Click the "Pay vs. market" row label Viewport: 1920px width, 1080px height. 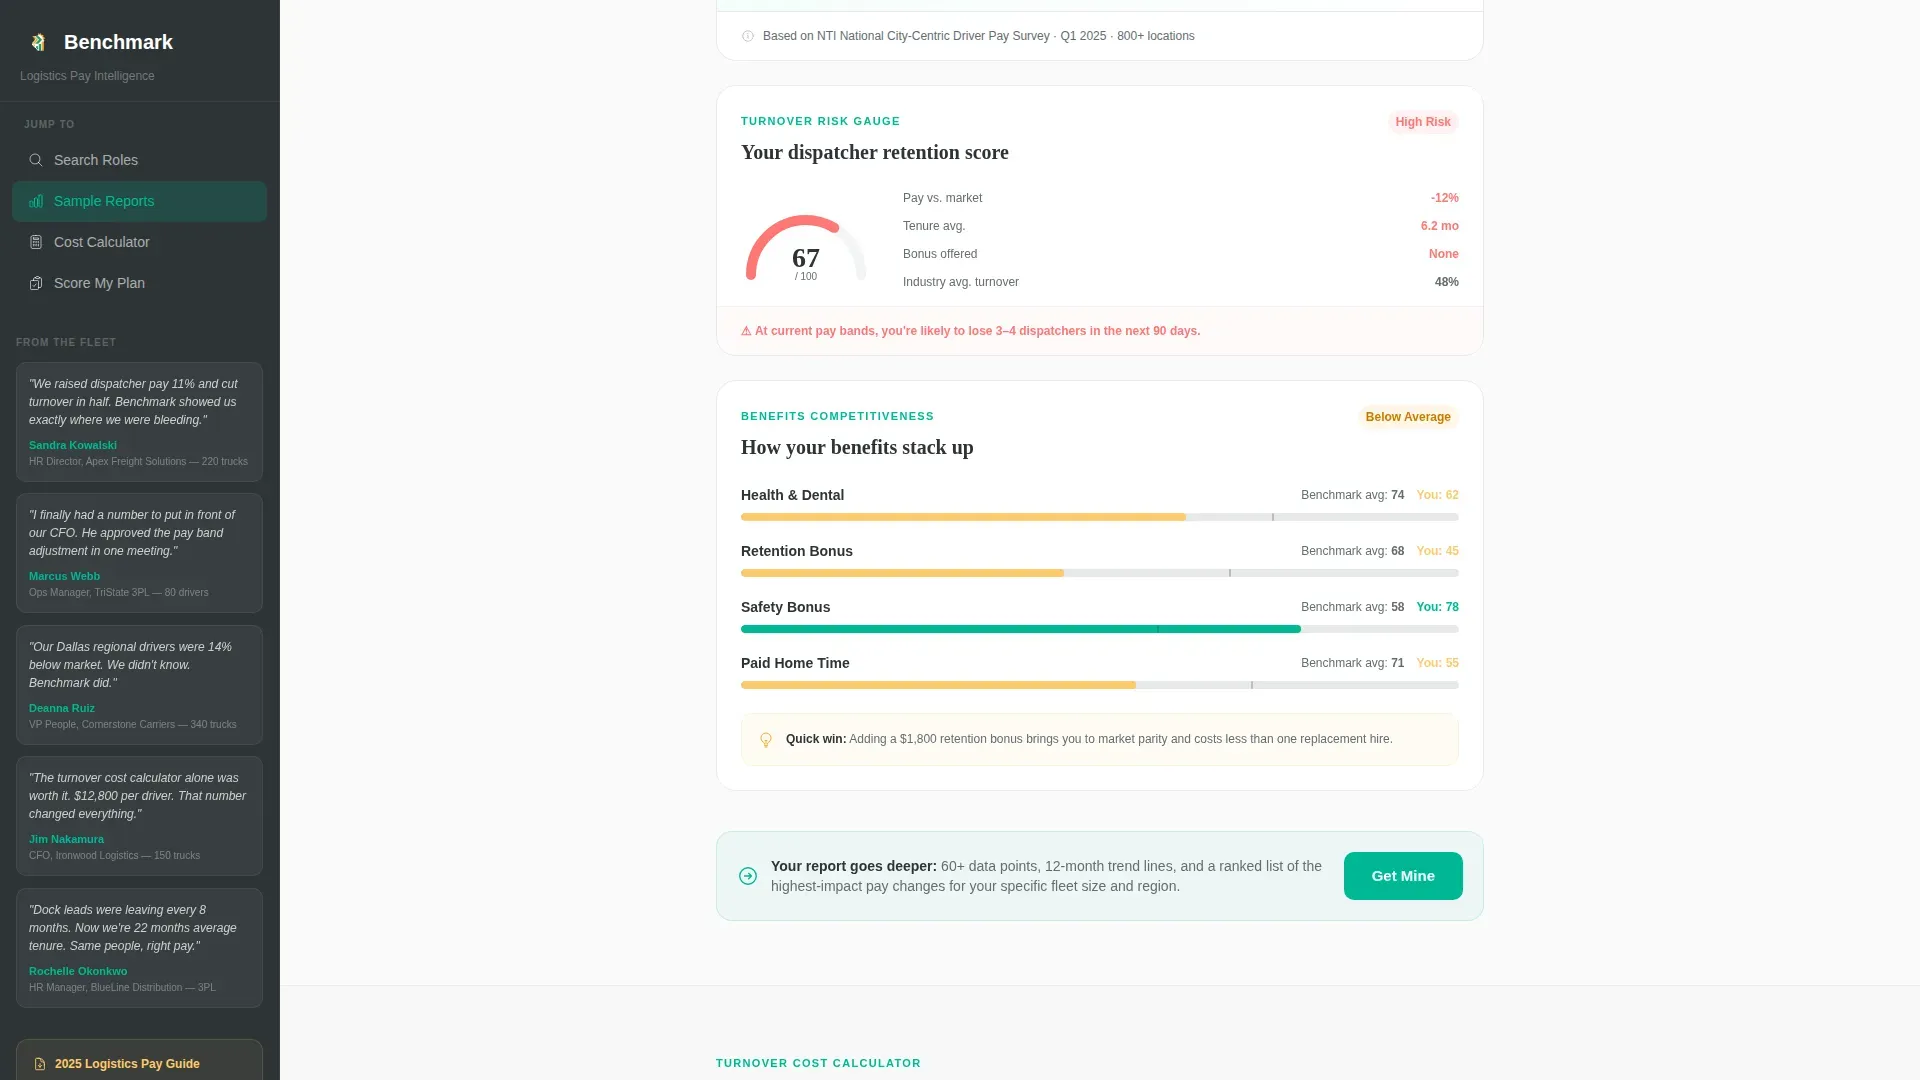pos(942,198)
